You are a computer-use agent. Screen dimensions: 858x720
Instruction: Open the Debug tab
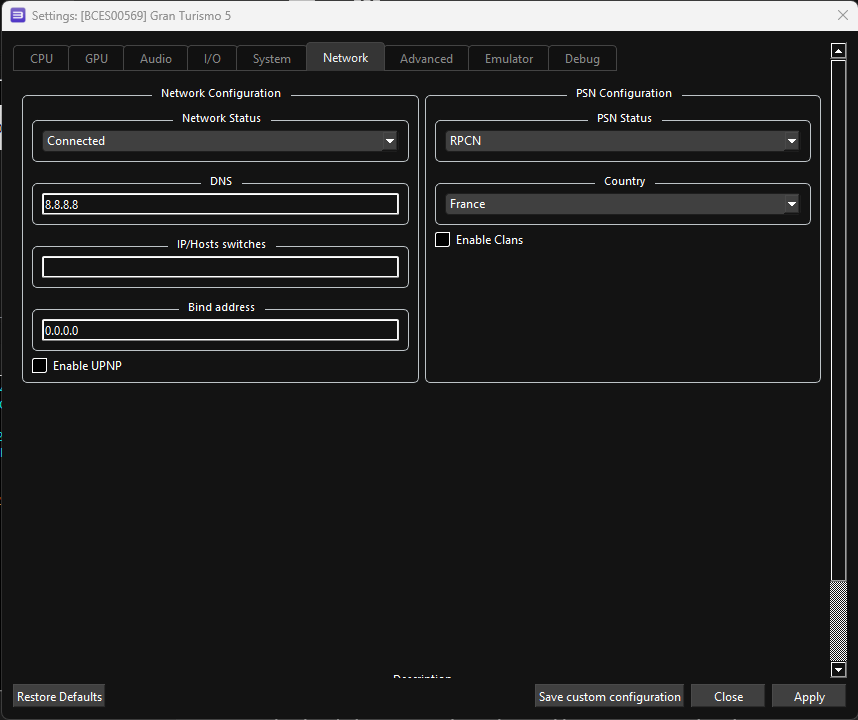[582, 59]
